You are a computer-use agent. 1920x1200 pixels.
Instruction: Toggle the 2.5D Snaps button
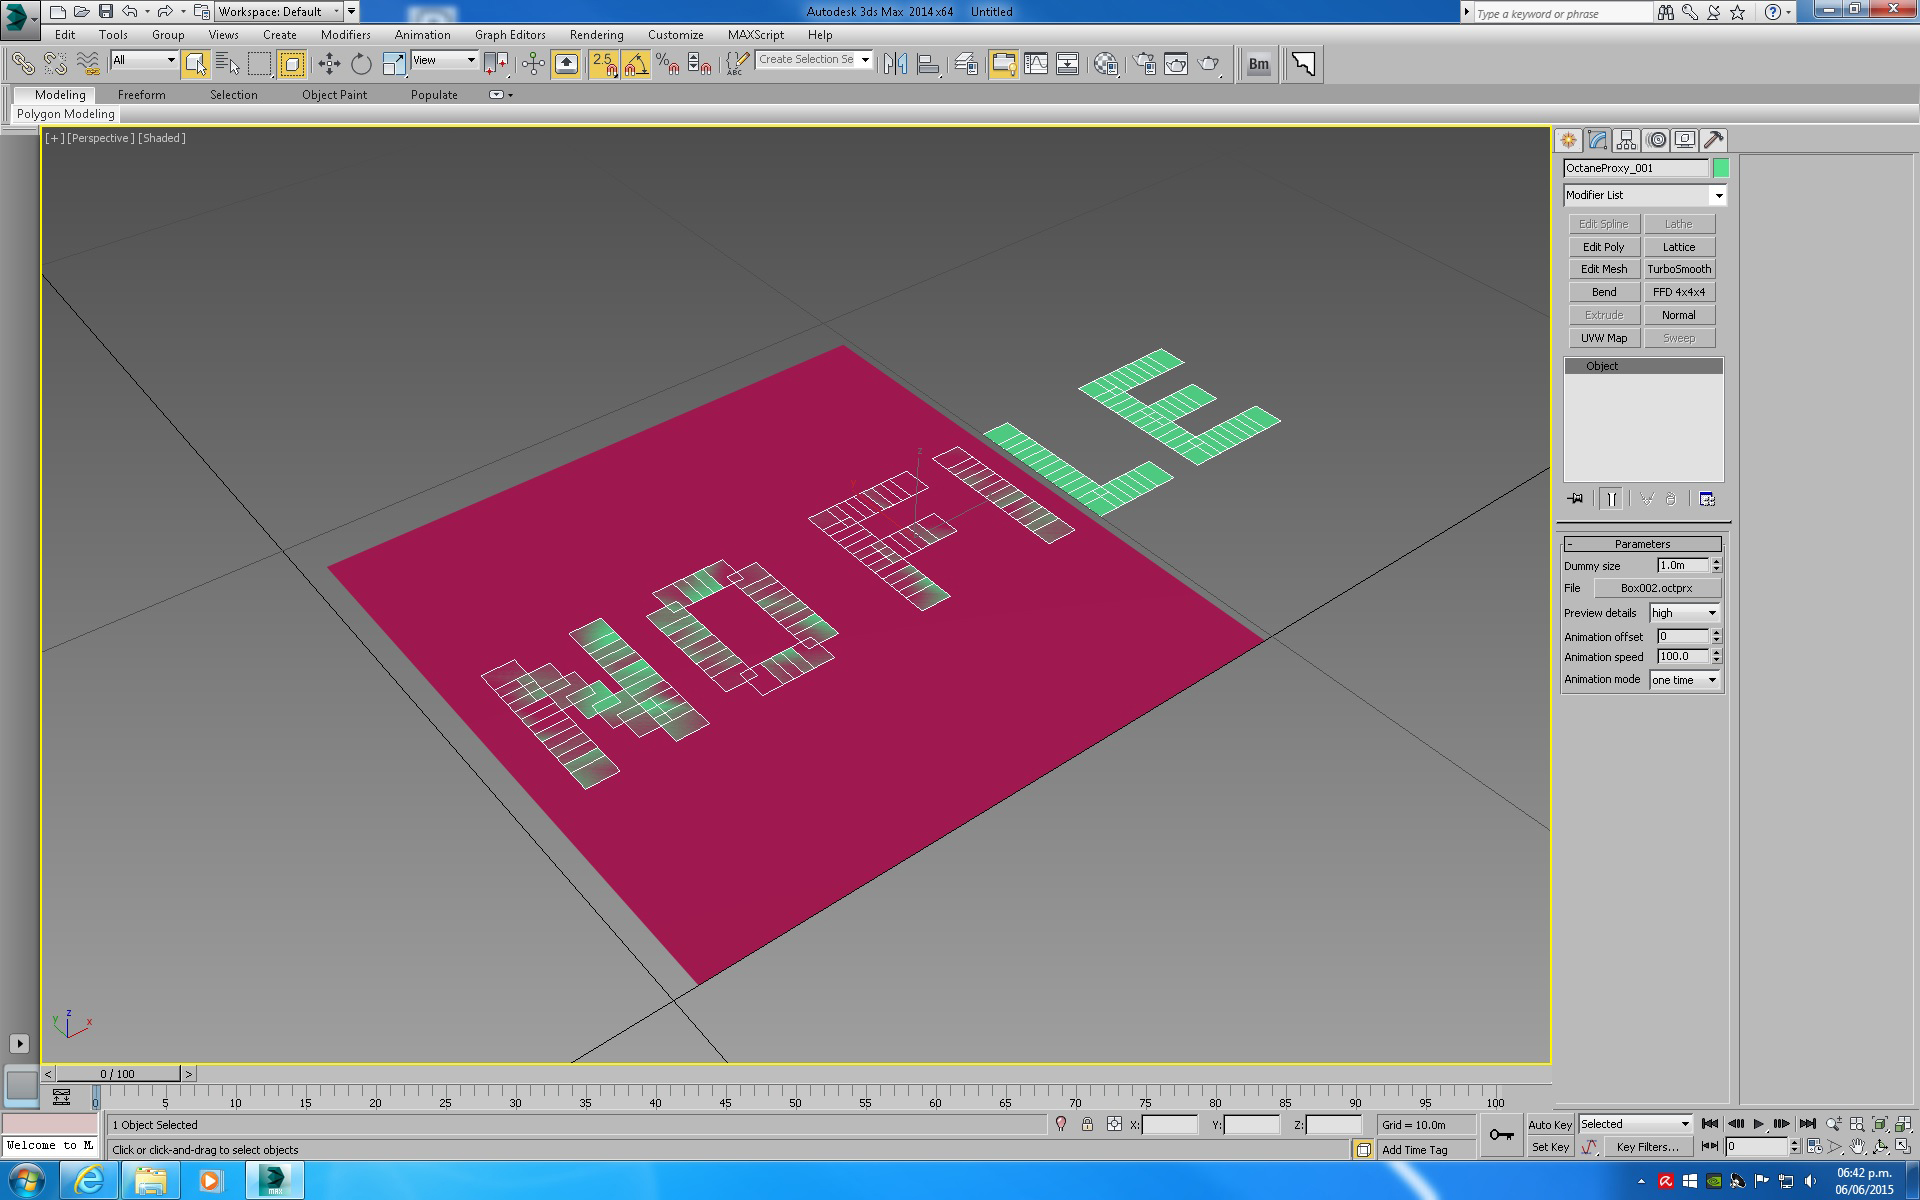(603, 64)
